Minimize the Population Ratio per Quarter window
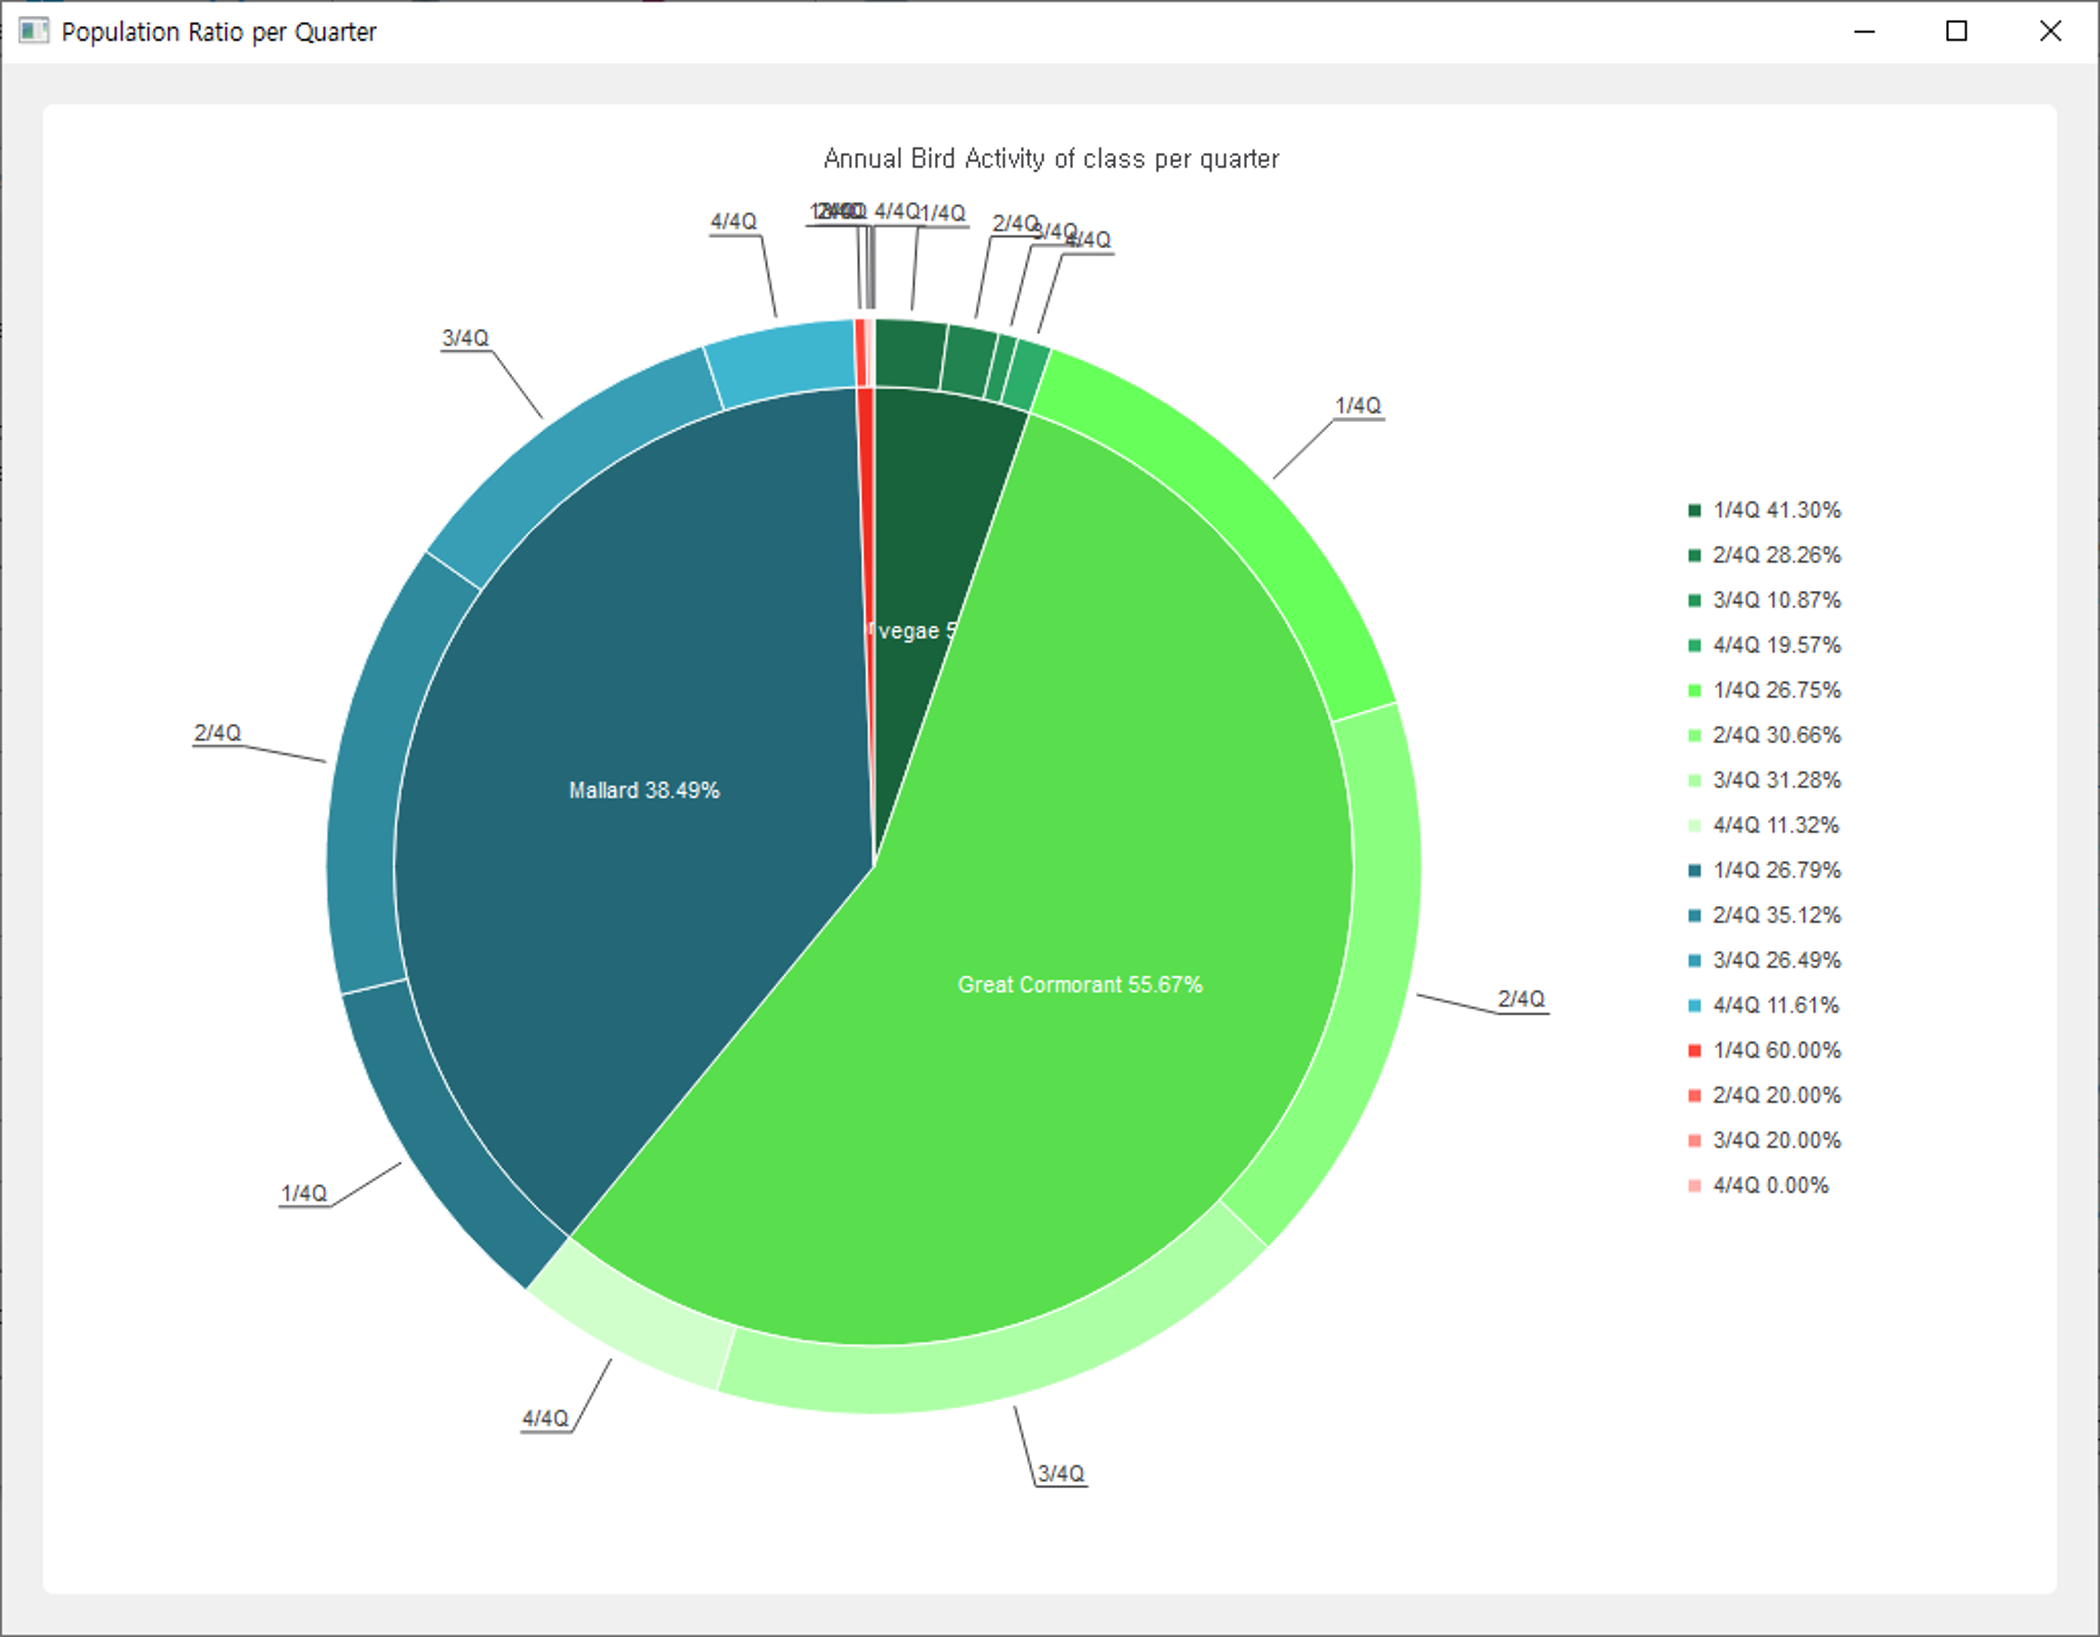Viewport: 2100px width, 1637px height. pos(1864,31)
